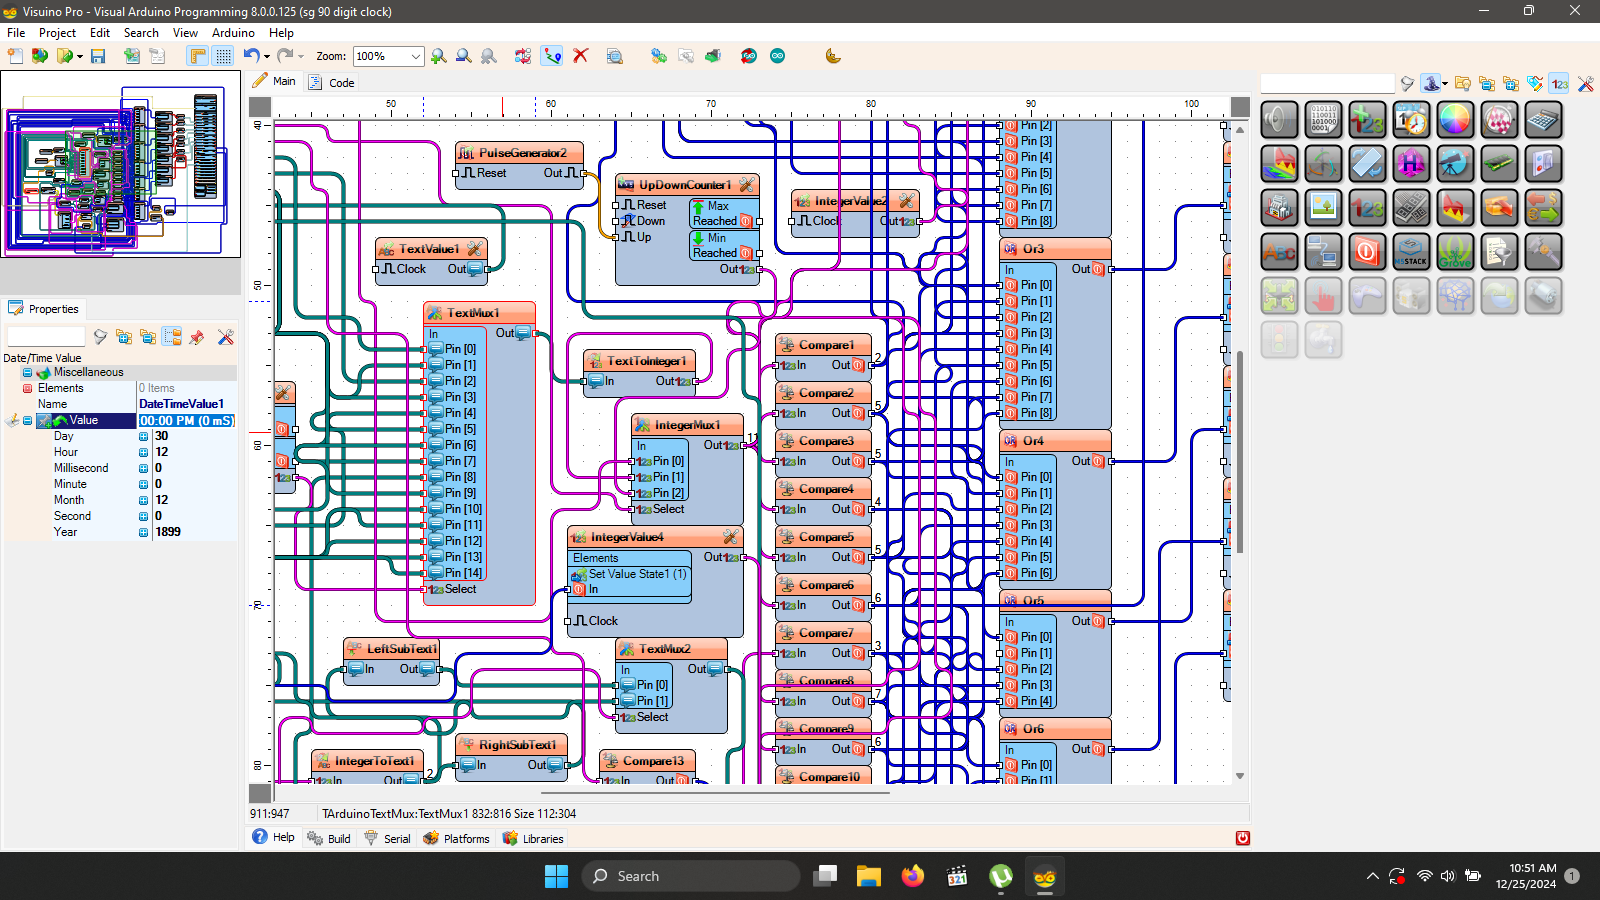Click the Libraries button in bottom bar

click(533, 838)
